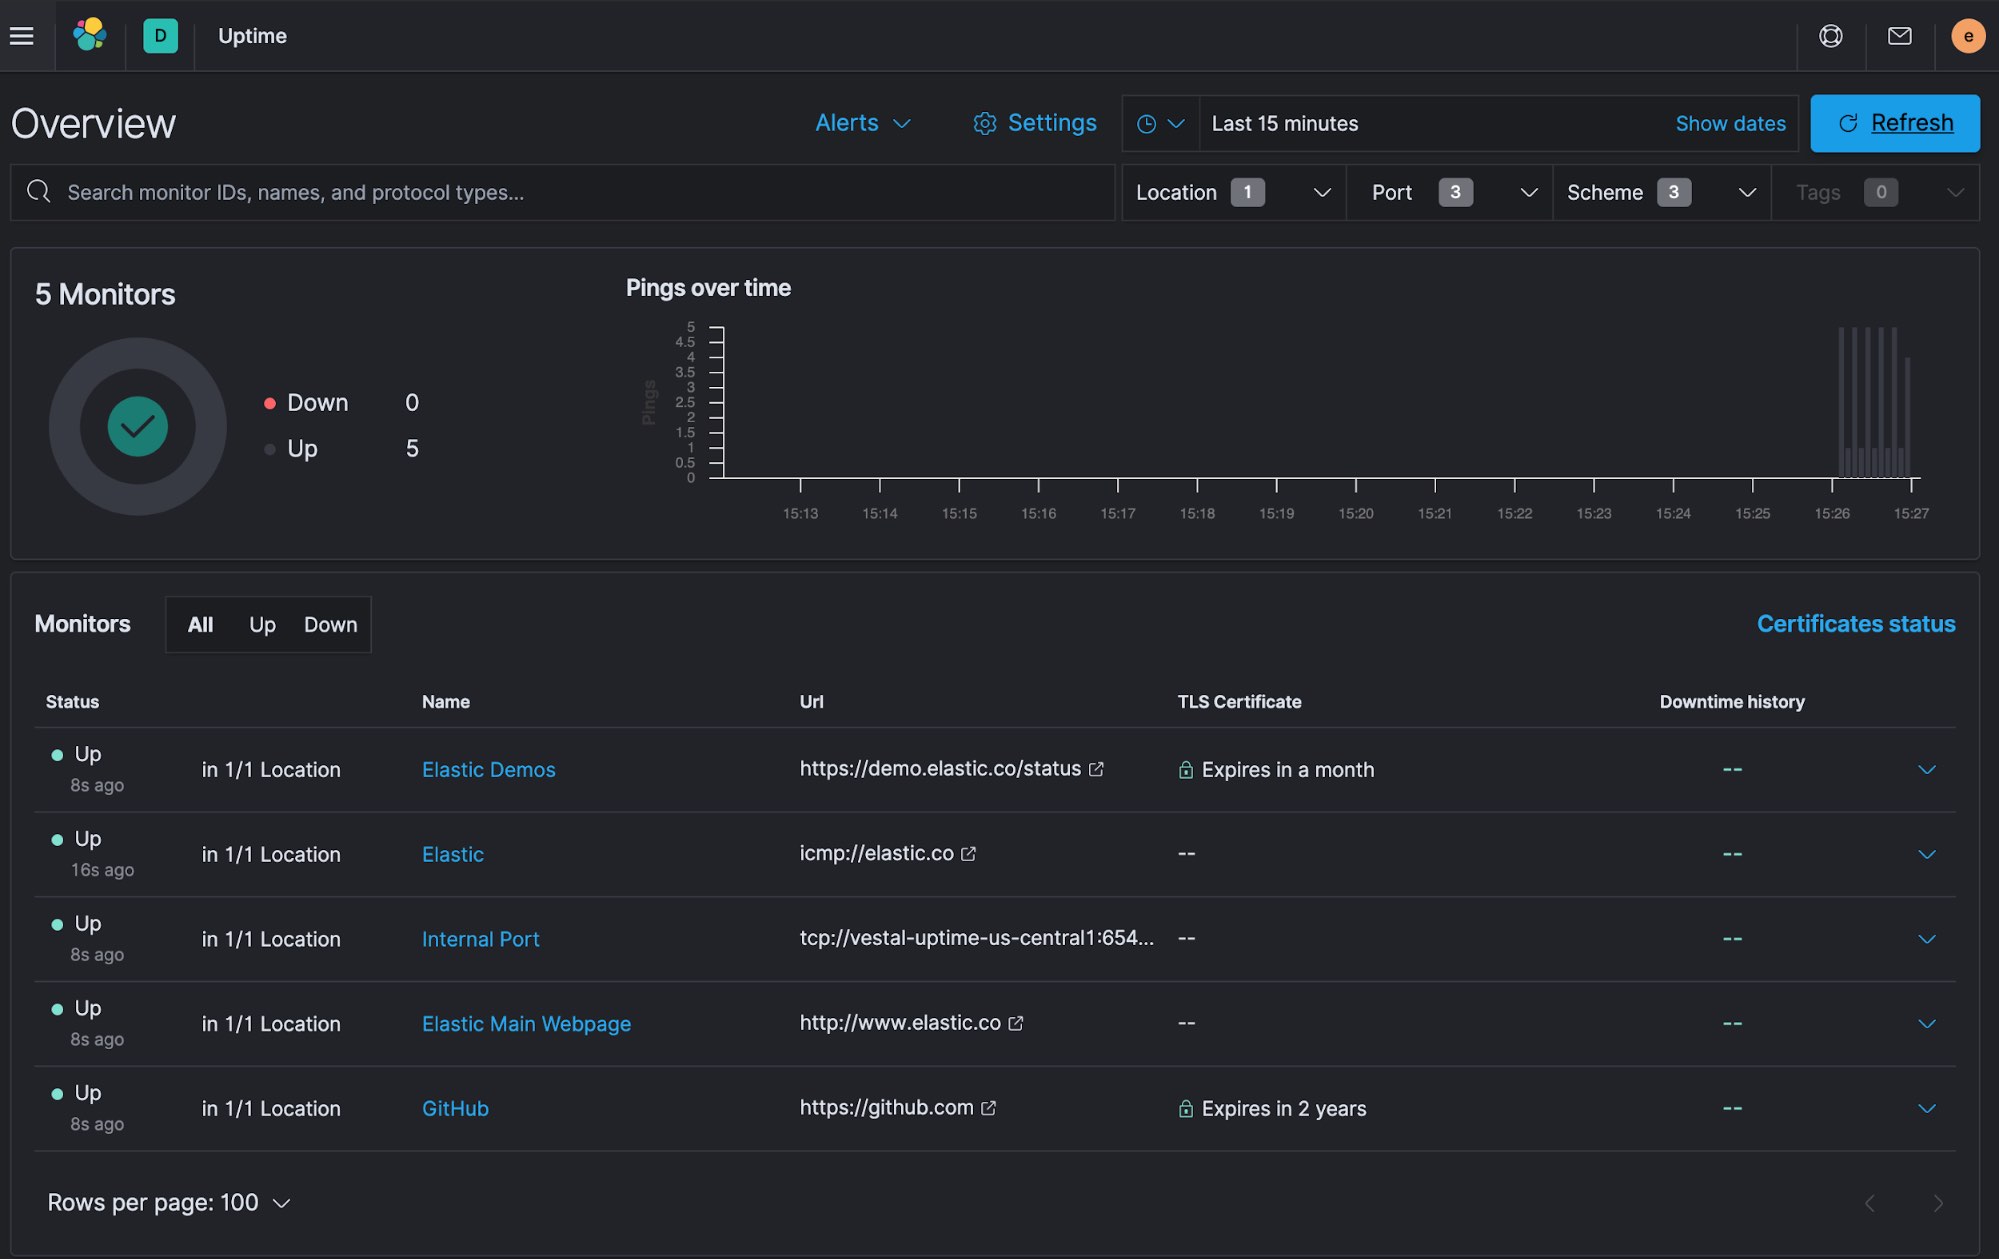The height and width of the screenshot is (1260, 1999).
Task: Click Show dates link
Action: [x=1730, y=124]
